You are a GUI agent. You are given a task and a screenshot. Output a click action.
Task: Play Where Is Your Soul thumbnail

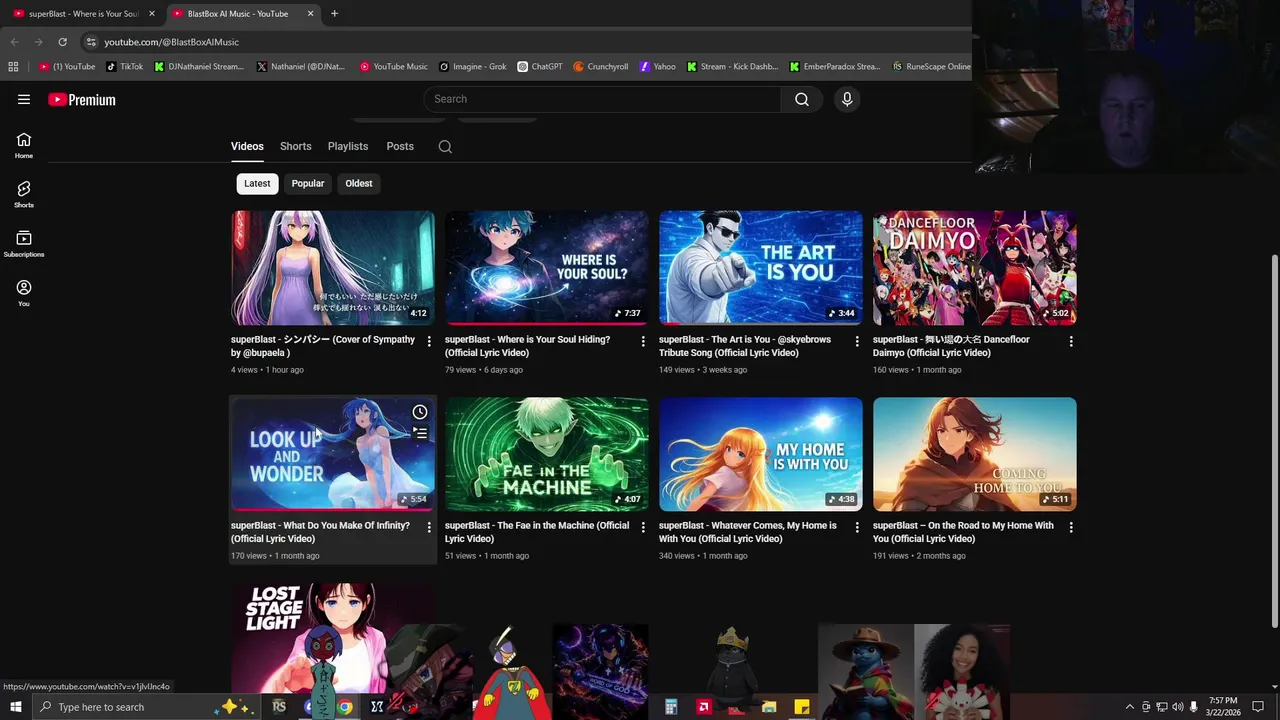pos(547,268)
